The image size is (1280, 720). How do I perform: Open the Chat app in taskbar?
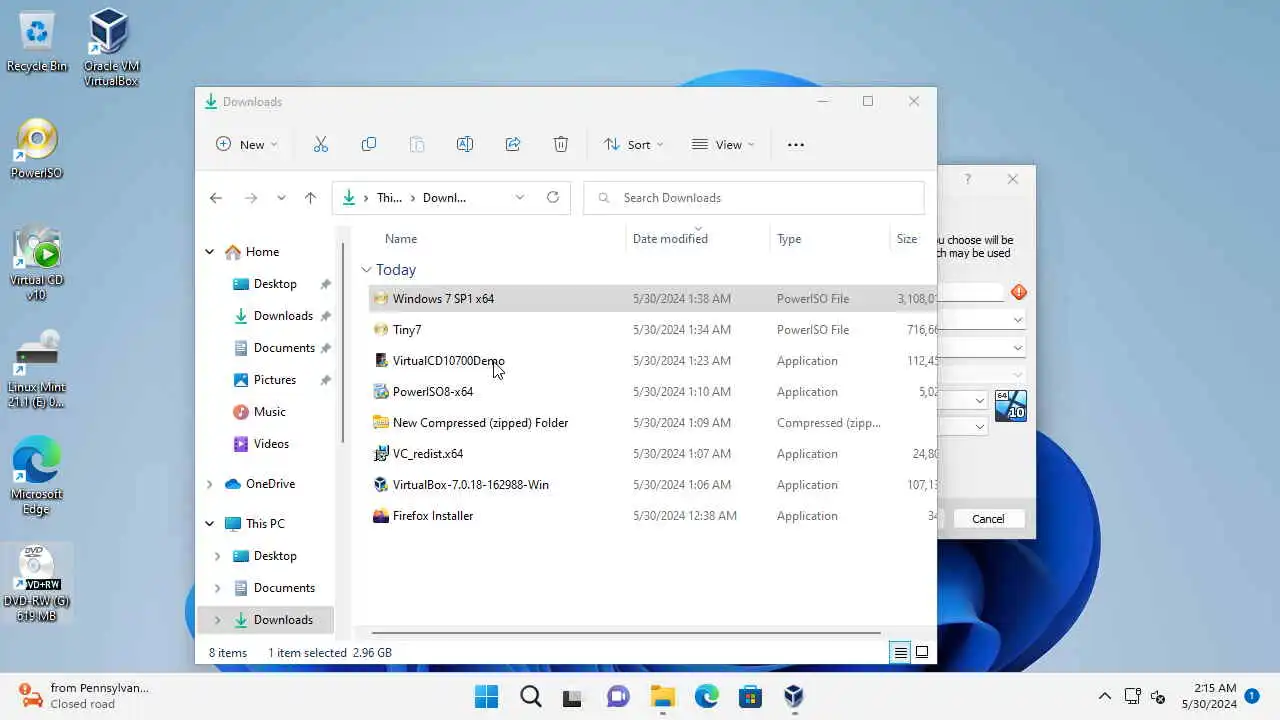click(x=618, y=696)
